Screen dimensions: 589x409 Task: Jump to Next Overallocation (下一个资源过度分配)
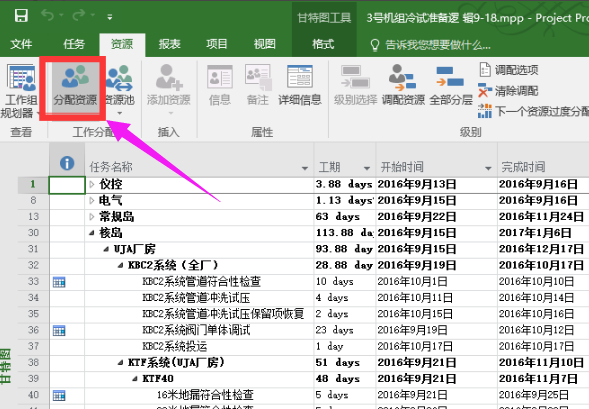pyautogui.click(x=533, y=111)
